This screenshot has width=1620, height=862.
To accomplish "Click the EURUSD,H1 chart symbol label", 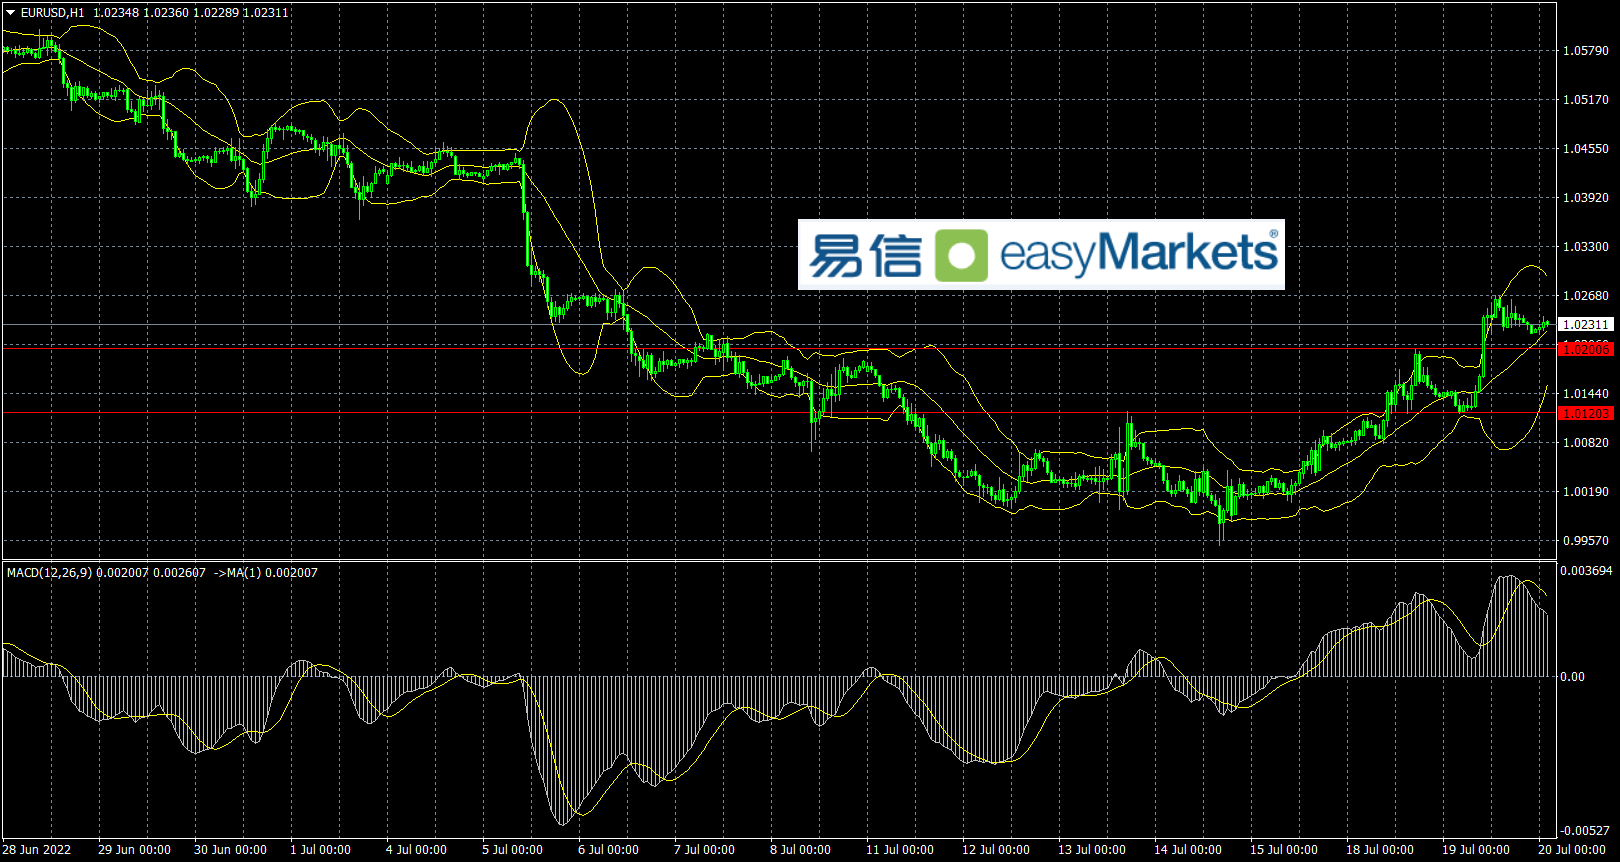I will pyautogui.click(x=53, y=13).
